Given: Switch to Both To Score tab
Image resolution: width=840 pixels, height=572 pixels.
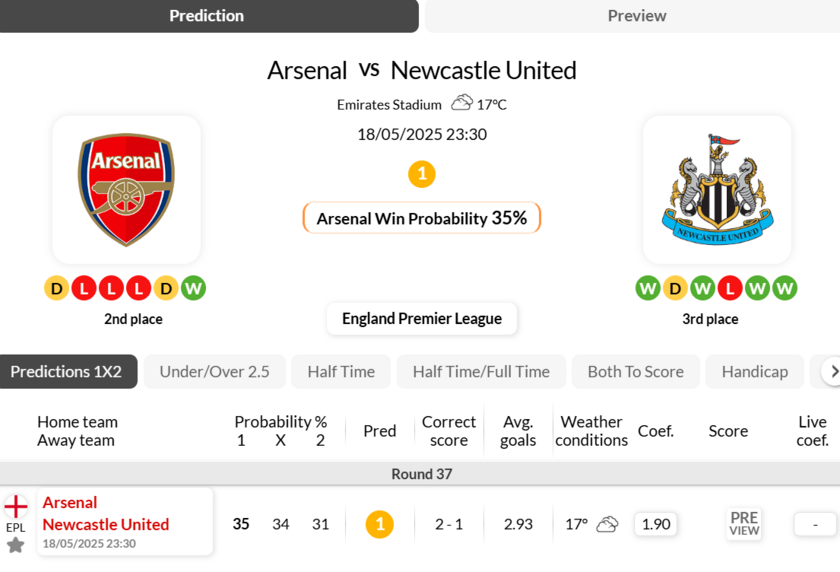Looking at the screenshot, I should [635, 372].
